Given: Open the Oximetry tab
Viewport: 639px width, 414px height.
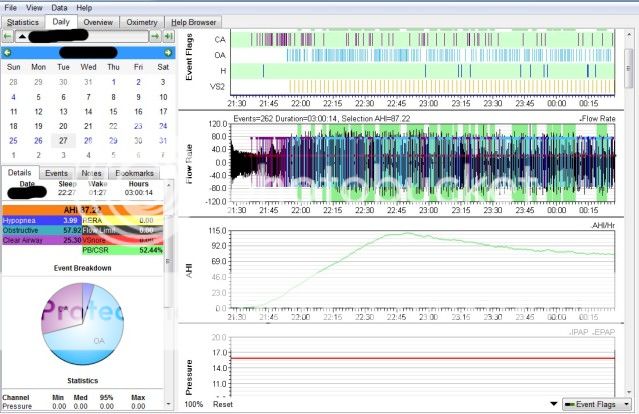Looking at the screenshot, I should (141, 22).
